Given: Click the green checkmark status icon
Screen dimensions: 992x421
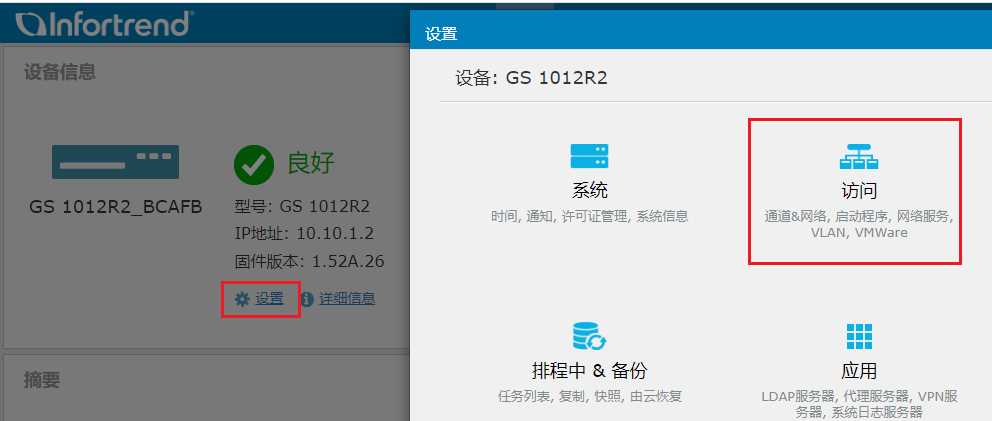Looking at the screenshot, I should pos(254,164).
